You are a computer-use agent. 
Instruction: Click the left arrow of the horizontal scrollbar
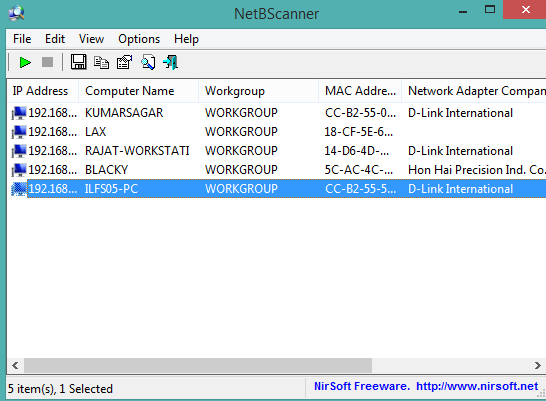[x=15, y=365]
